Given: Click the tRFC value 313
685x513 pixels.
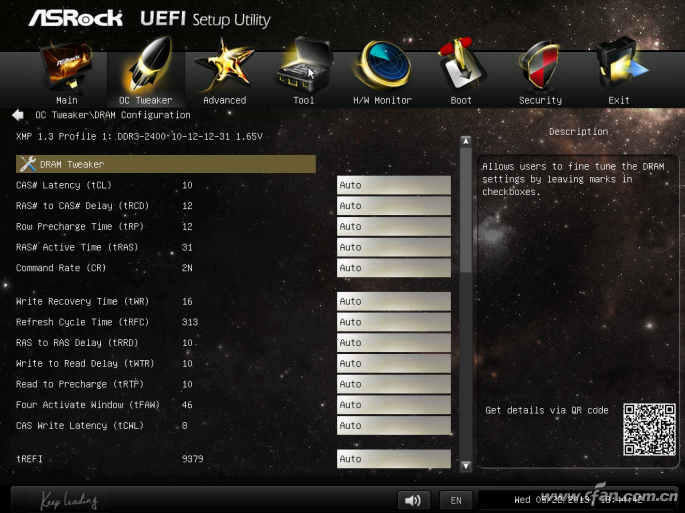Looking at the screenshot, I should point(190,322).
